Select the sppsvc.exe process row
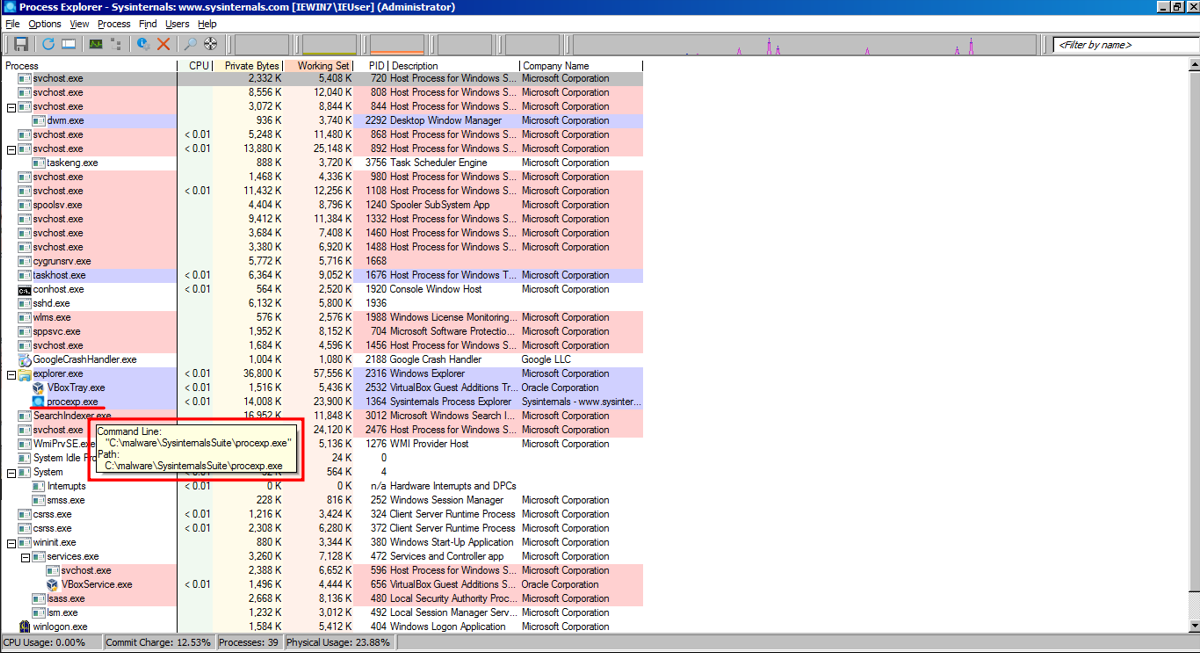Image resolution: width=1200 pixels, height=653 pixels. [322, 331]
